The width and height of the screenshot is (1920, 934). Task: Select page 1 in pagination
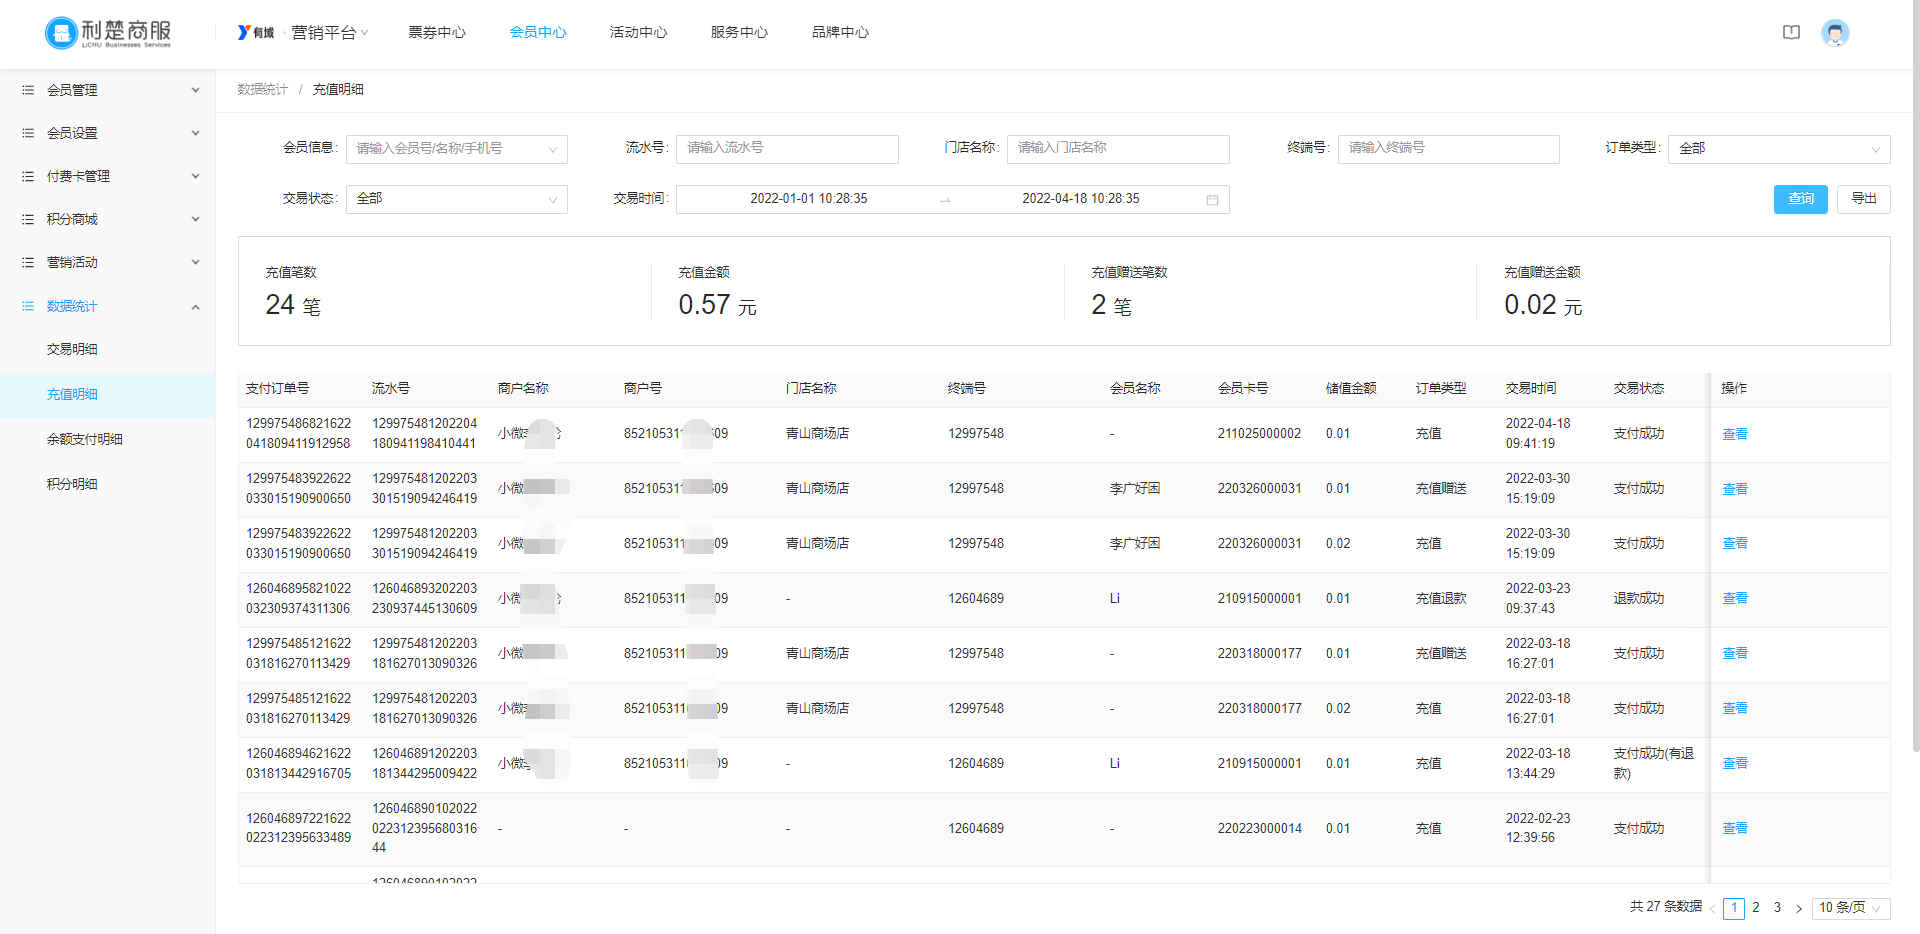click(x=1734, y=908)
